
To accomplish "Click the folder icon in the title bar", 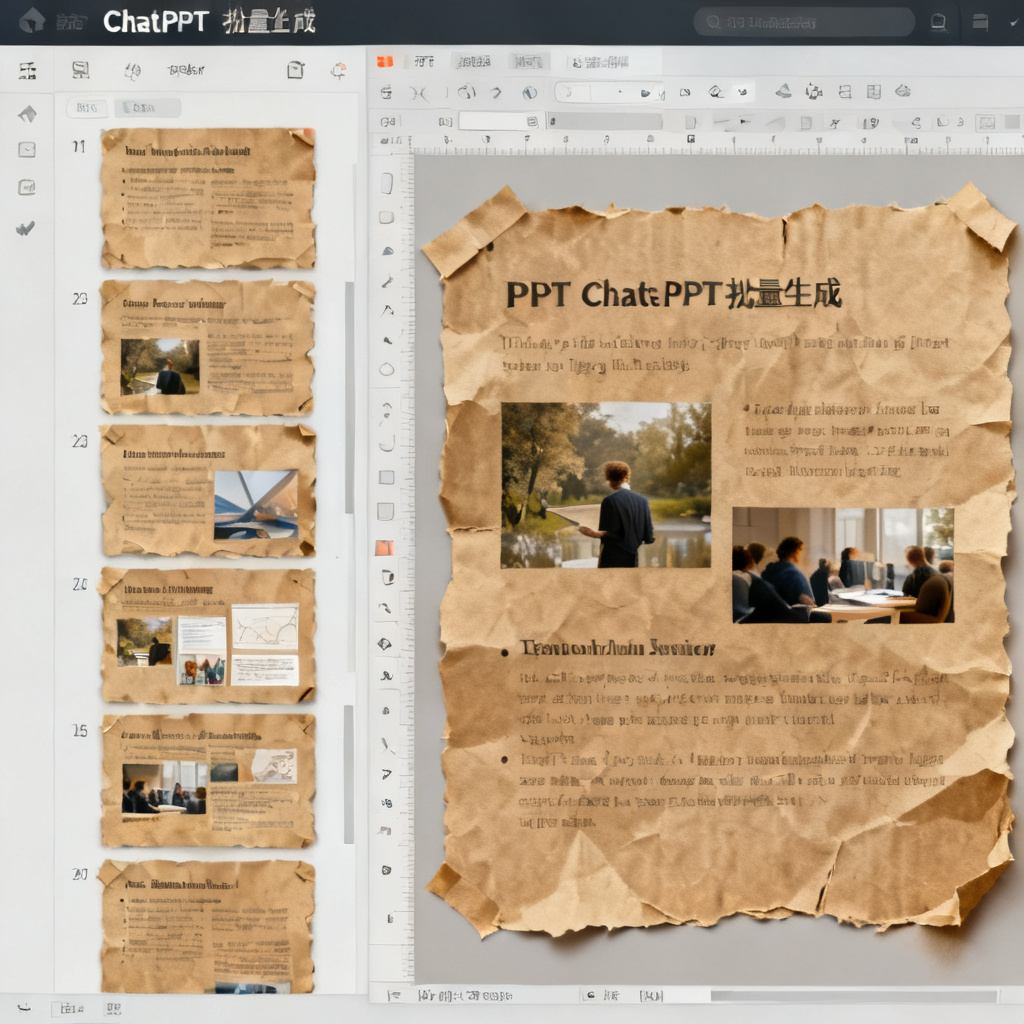I will pyautogui.click(x=980, y=22).
